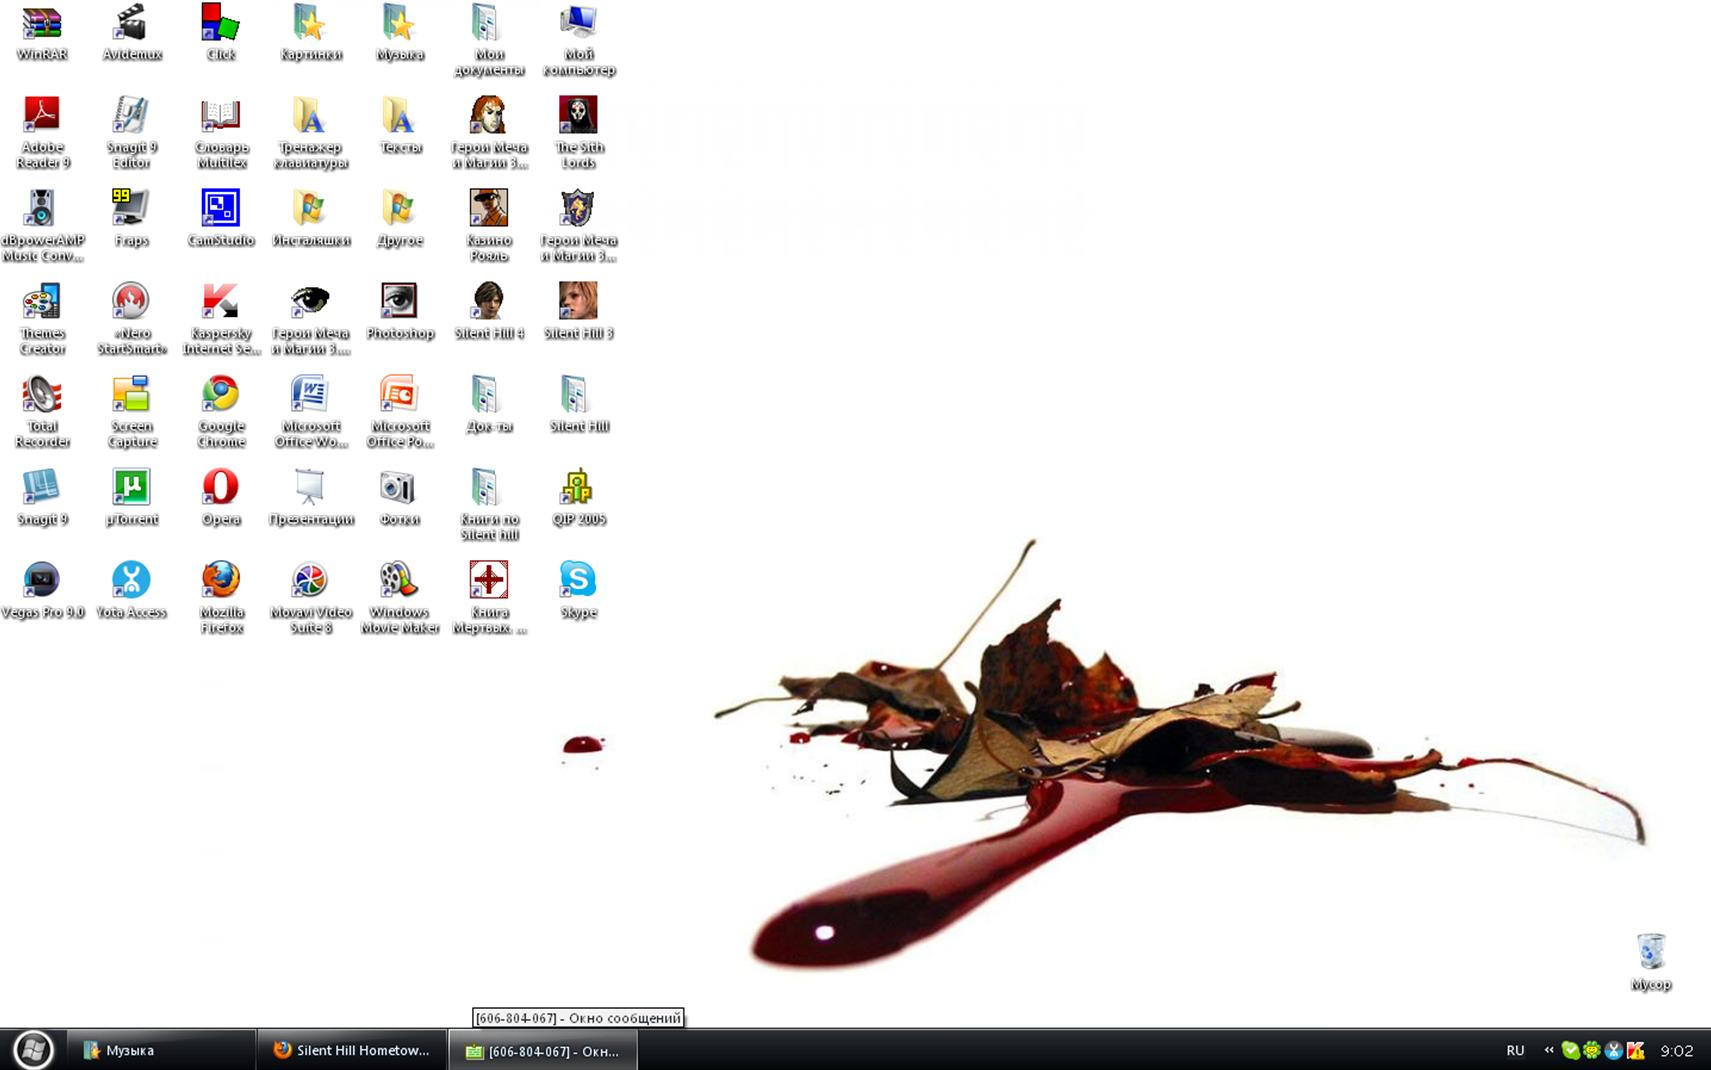The width and height of the screenshot is (1711, 1070).
Task: Open the µTorrent desktop shortcut
Action: (131, 488)
